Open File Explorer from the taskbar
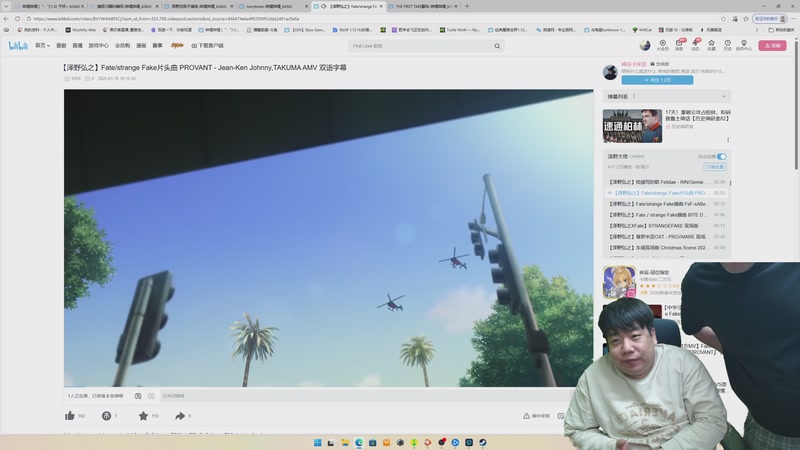This screenshot has width=800, height=450. click(345, 442)
